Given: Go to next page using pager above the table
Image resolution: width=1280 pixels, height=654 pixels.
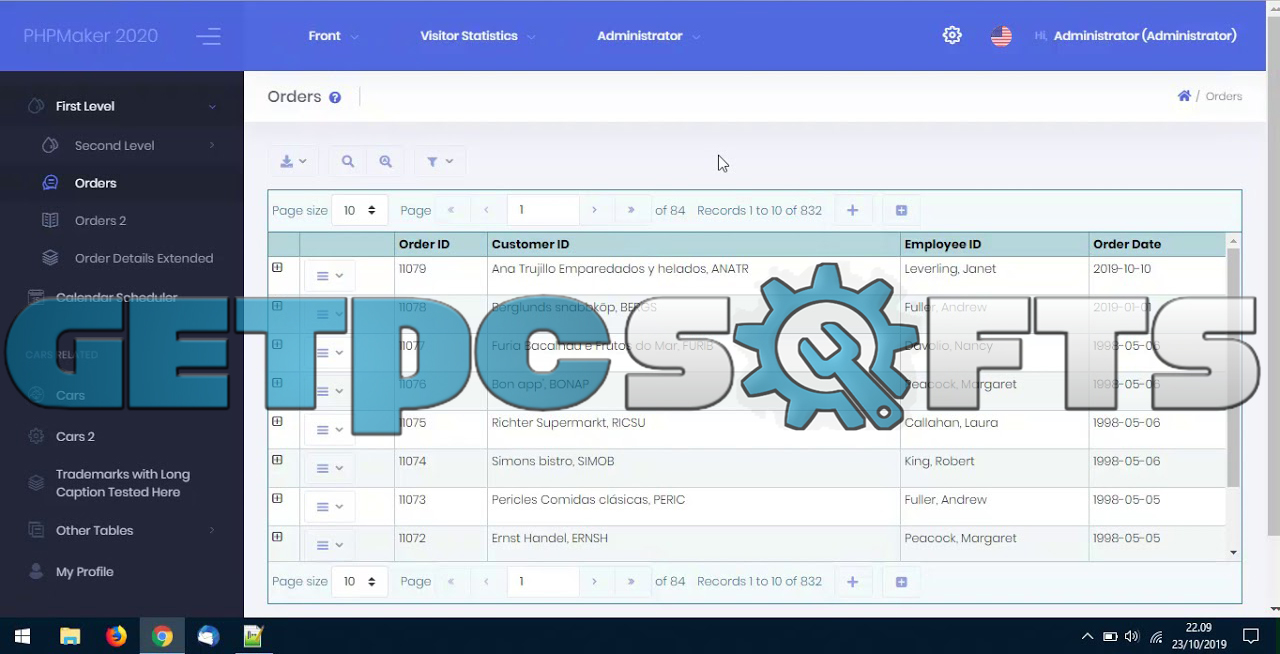Looking at the screenshot, I should [x=594, y=210].
